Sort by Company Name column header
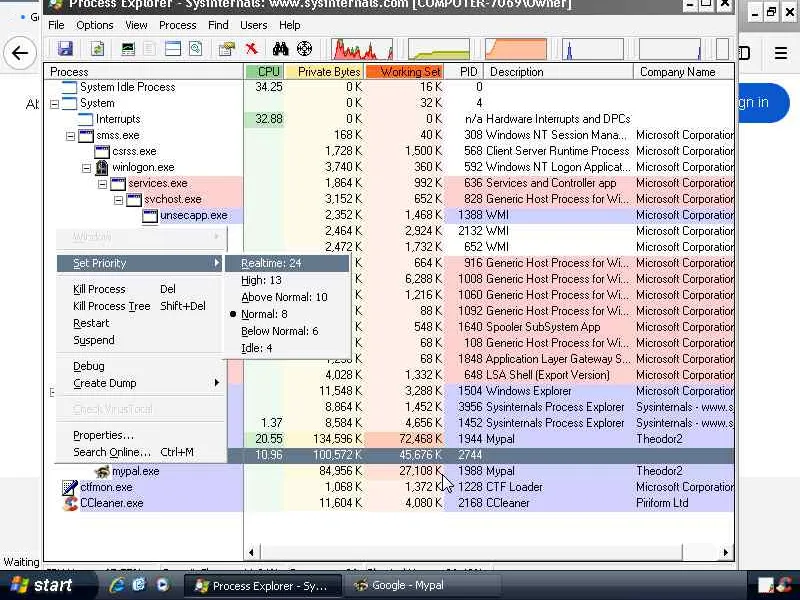 click(684, 72)
